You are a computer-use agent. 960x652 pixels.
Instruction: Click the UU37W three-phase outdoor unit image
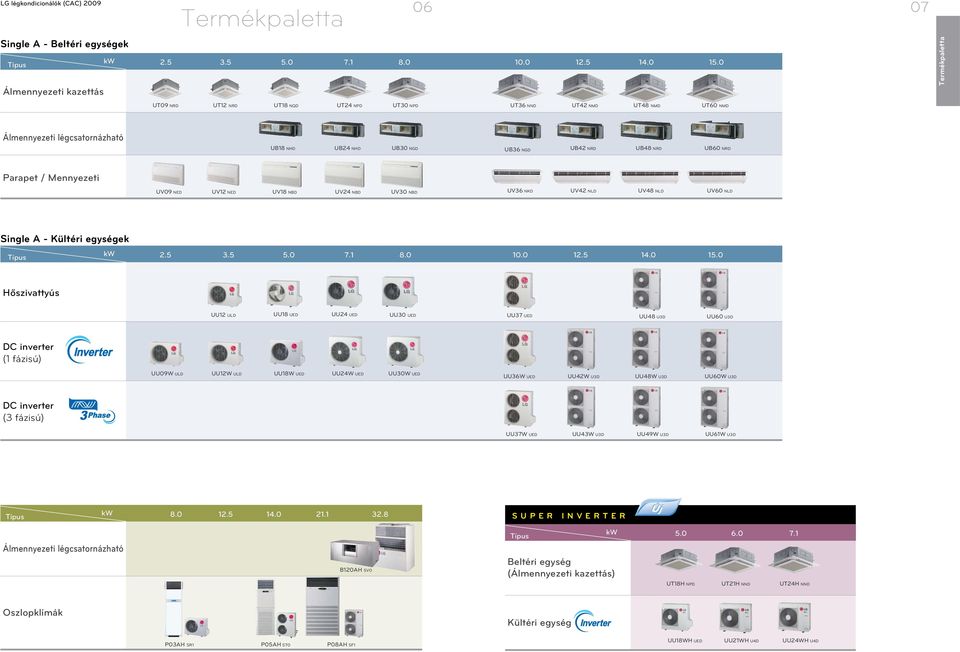pyautogui.click(x=520, y=408)
